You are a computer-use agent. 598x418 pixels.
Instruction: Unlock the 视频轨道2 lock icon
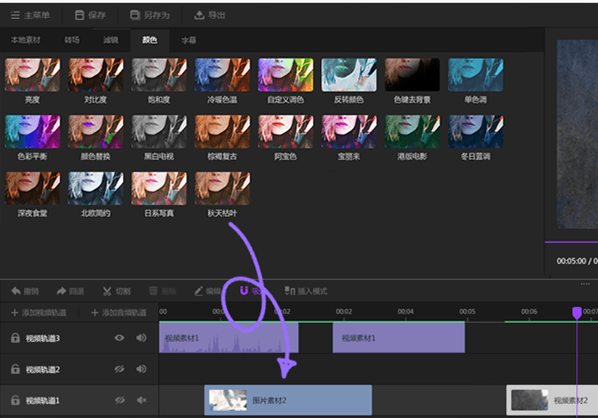pos(15,369)
